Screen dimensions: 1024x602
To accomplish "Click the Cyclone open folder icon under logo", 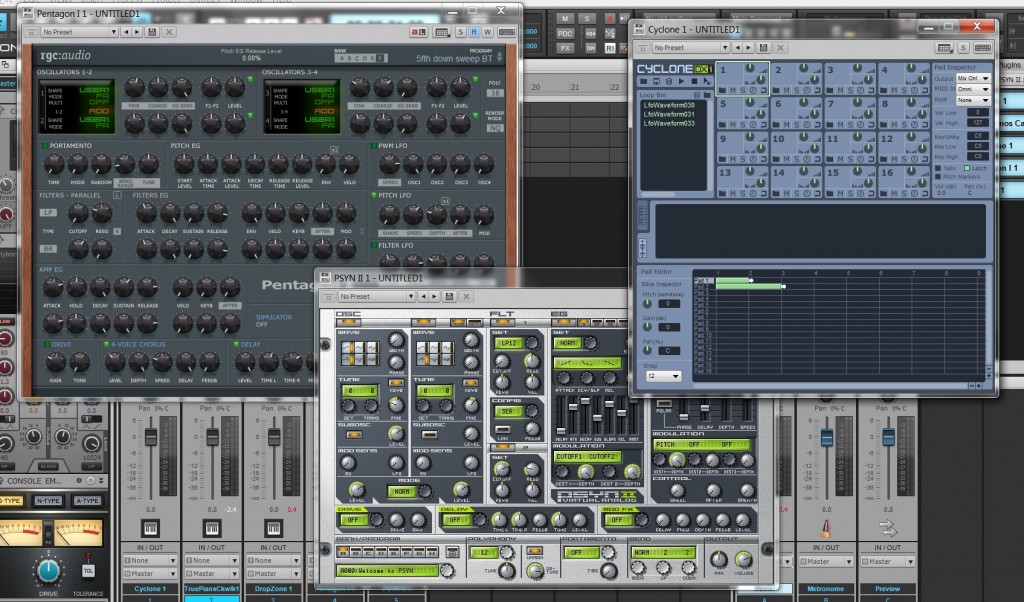I will [644, 82].
